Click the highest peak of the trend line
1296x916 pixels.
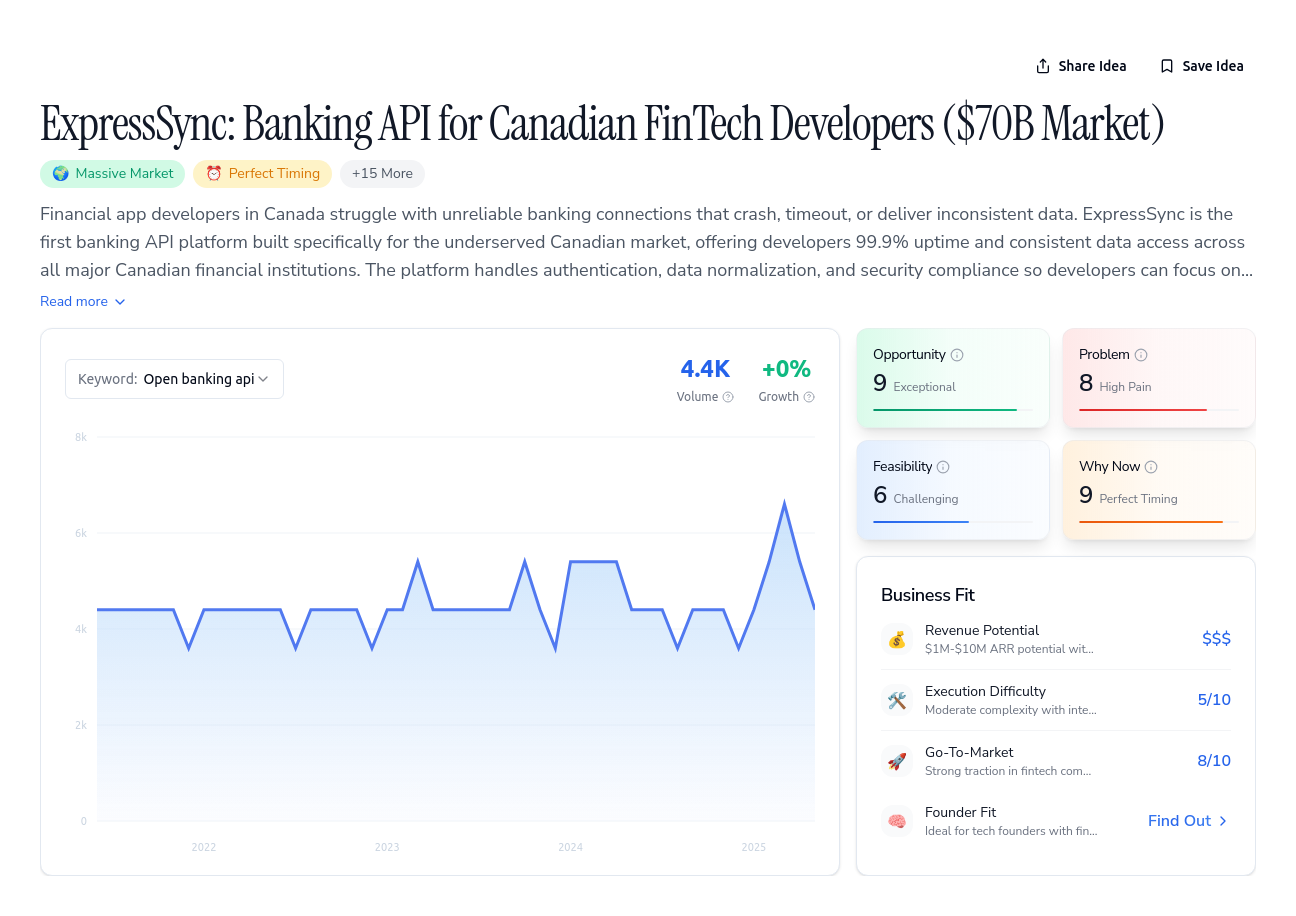click(x=785, y=504)
